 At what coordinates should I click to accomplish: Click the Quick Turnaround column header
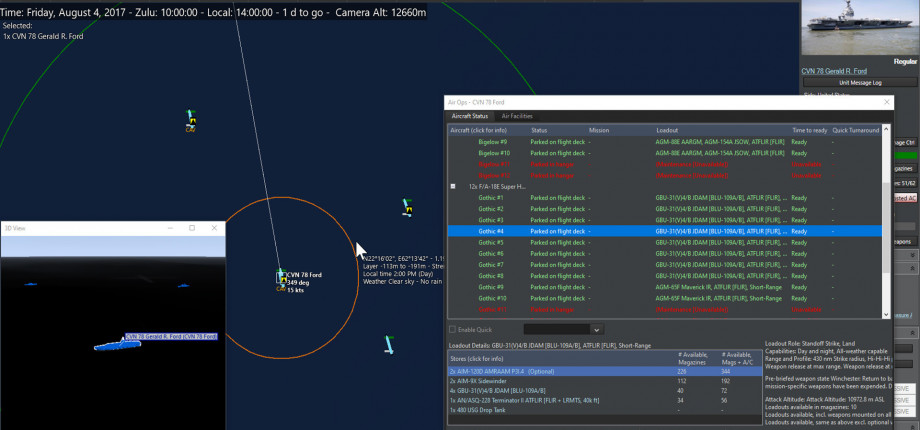pyautogui.click(x=855, y=130)
